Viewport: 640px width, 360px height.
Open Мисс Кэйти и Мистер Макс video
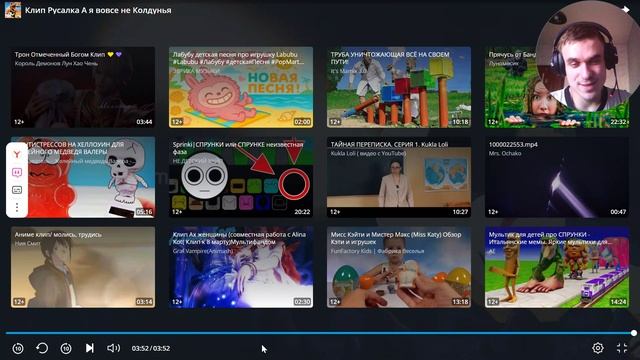[x=399, y=267]
